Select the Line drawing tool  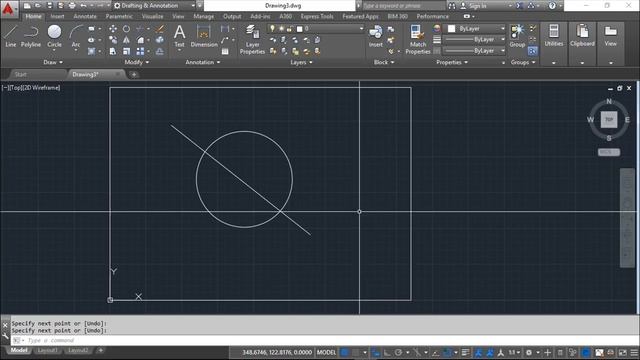click(x=11, y=36)
